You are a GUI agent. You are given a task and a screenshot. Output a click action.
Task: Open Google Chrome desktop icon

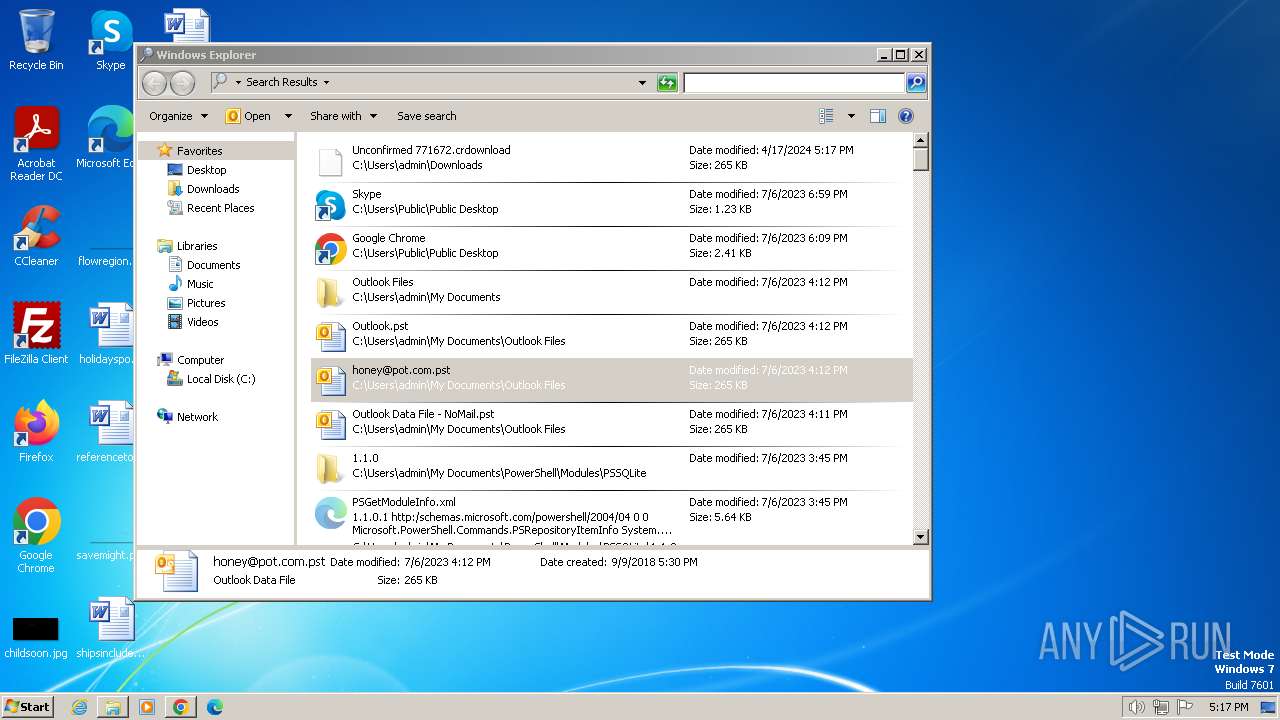pyautogui.click(x=36, y=536)
